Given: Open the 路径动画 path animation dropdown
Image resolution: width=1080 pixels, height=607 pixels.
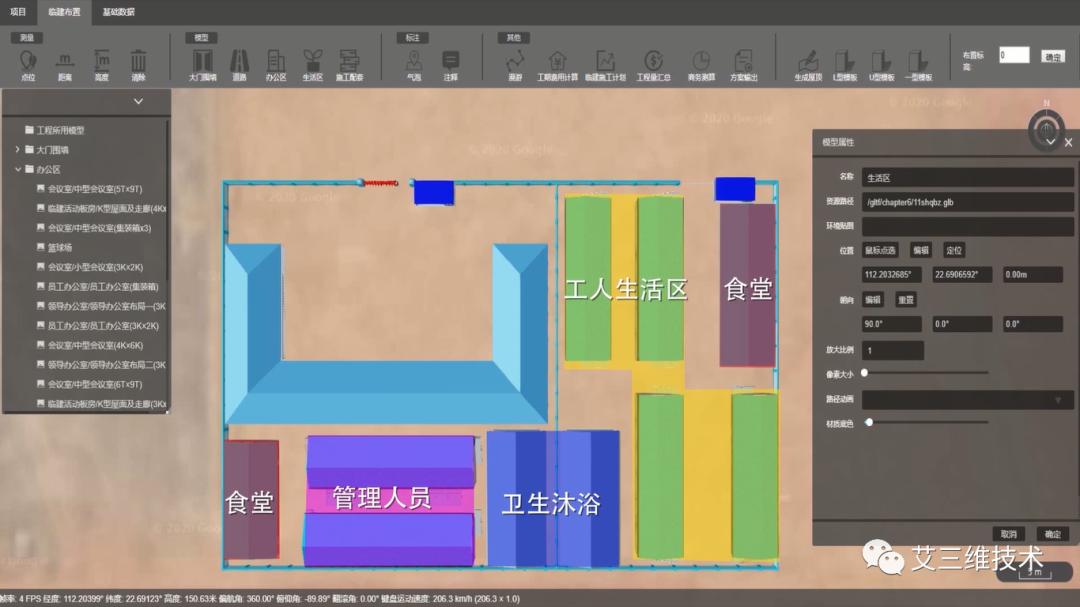Looking at the screenshot, I should 965,398.
